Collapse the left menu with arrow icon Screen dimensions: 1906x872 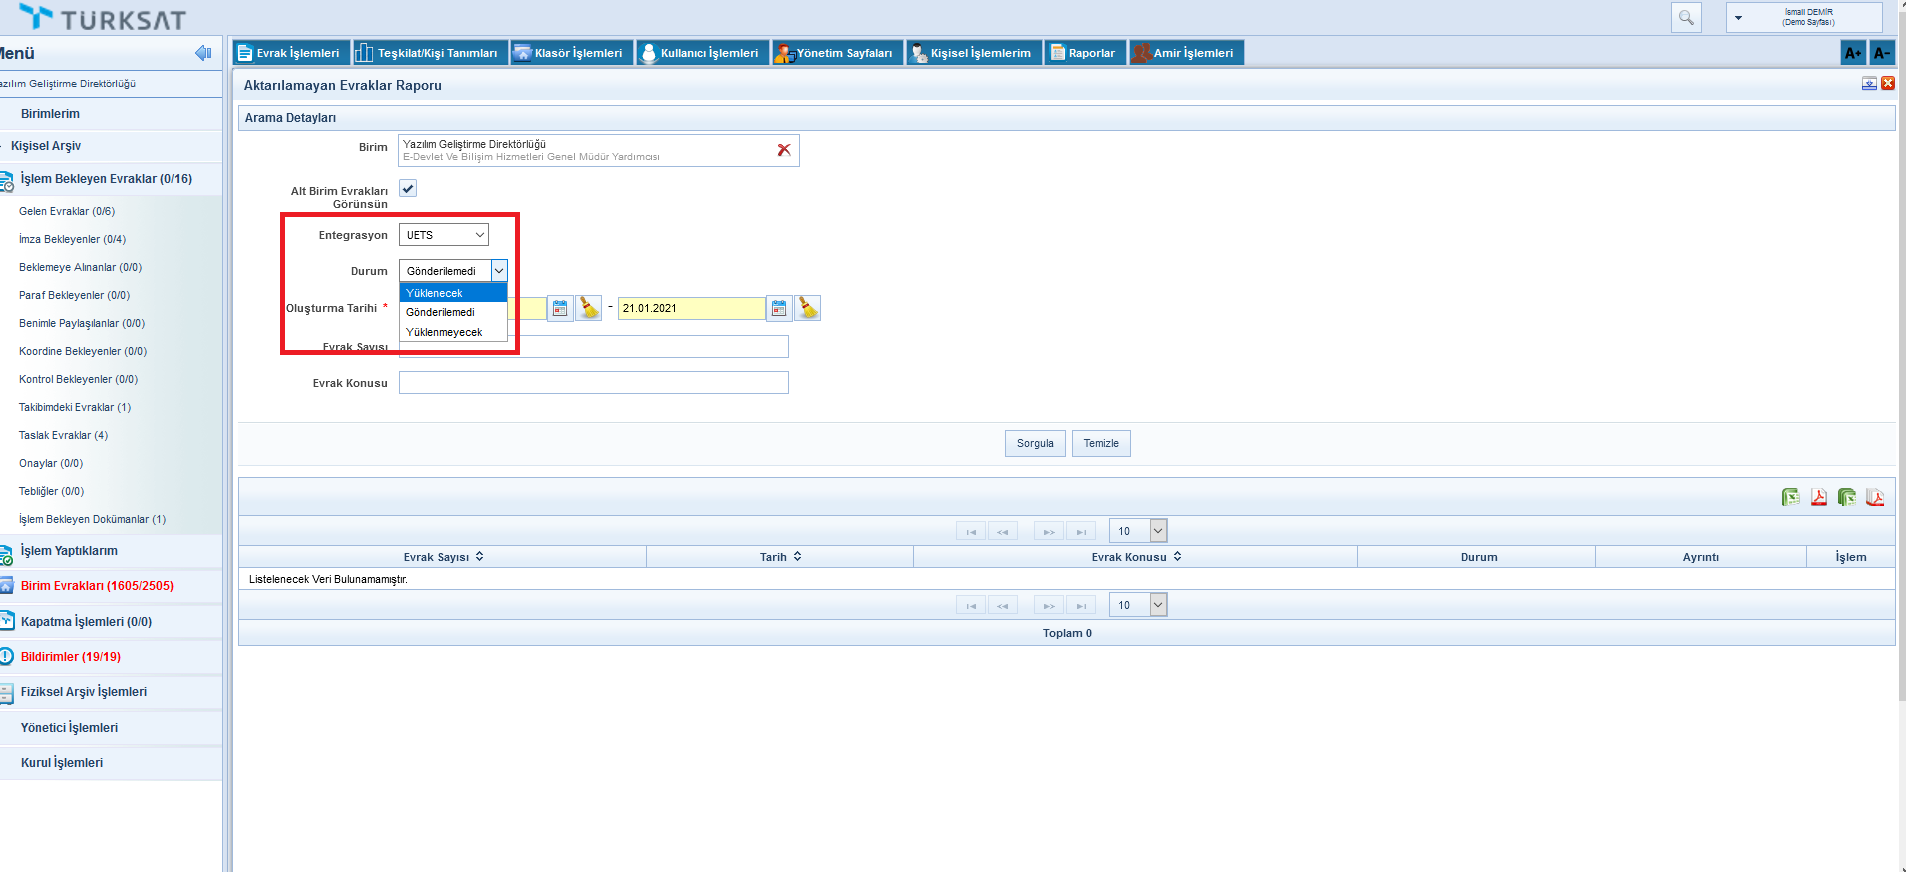203,53
